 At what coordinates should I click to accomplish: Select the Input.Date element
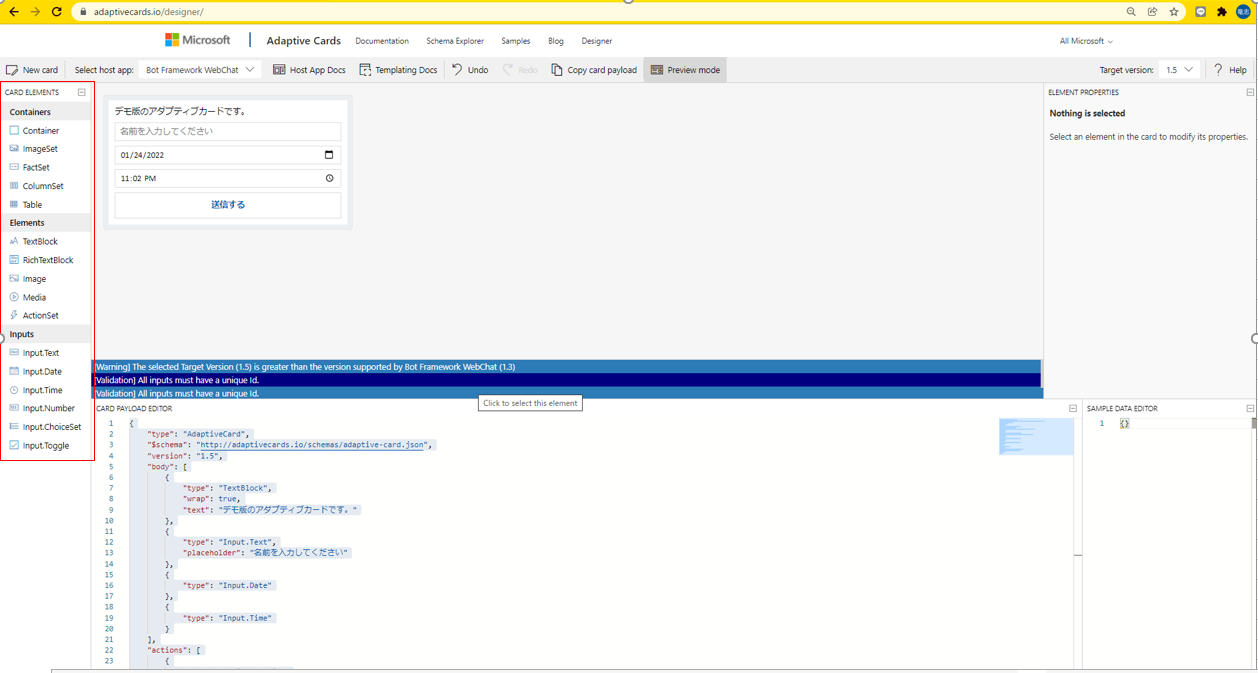tap(36, 372)
